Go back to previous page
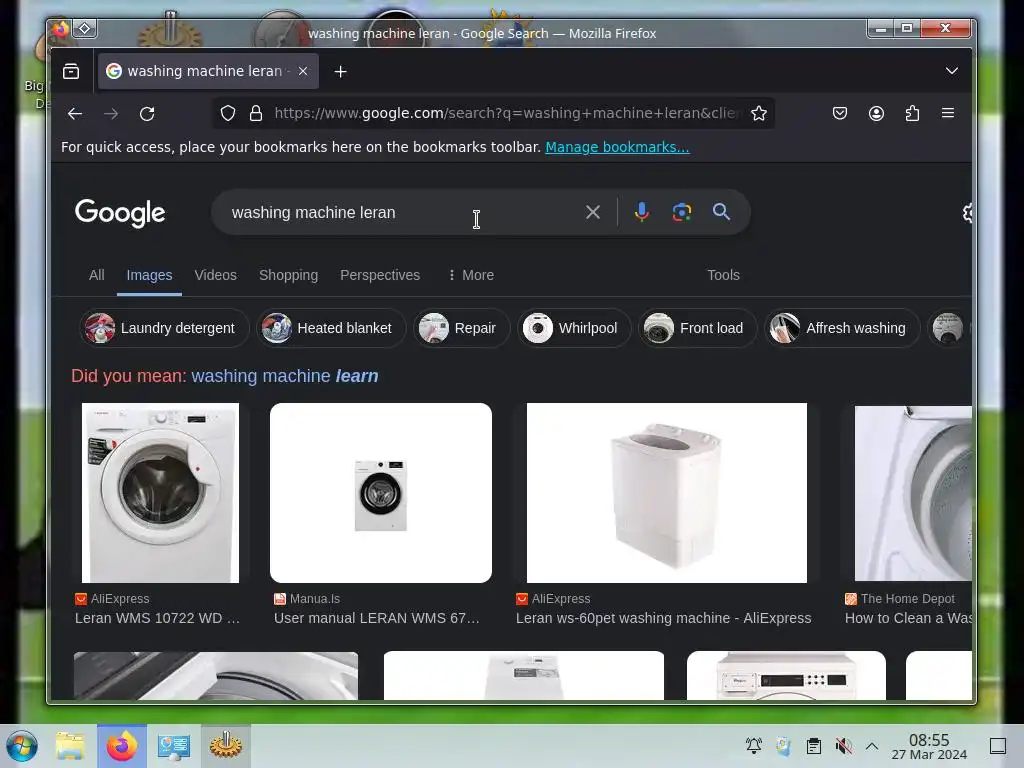The width and height of the screenshot is (1024, 768). (x=75, y=114)
